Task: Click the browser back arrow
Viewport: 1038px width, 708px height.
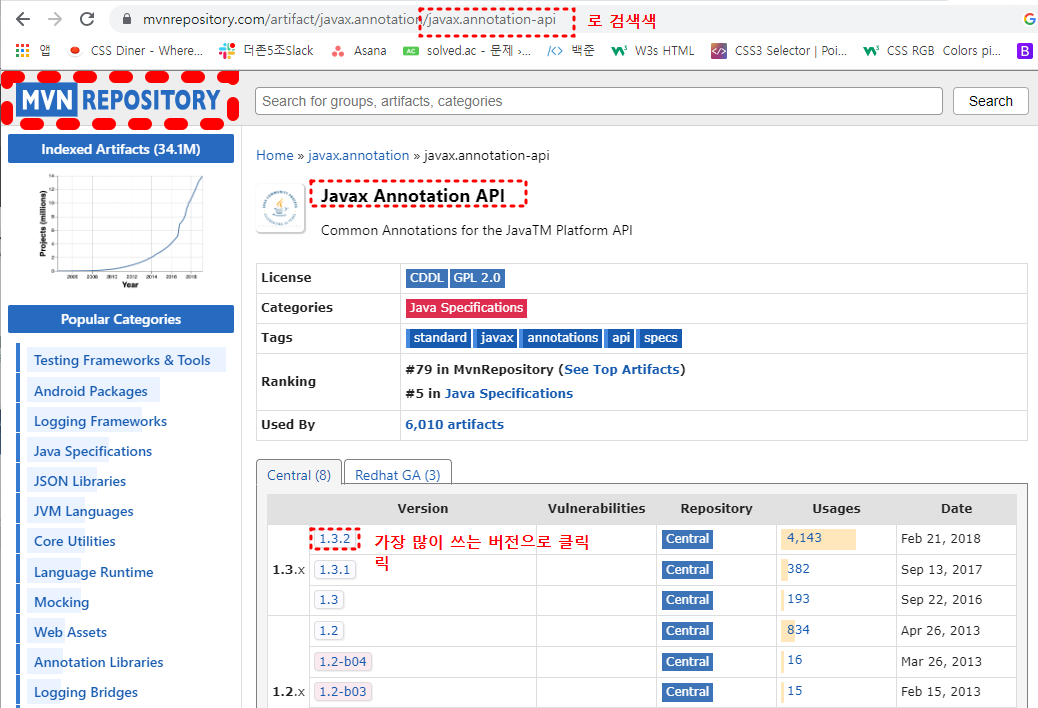Action: tap(23, 19)
